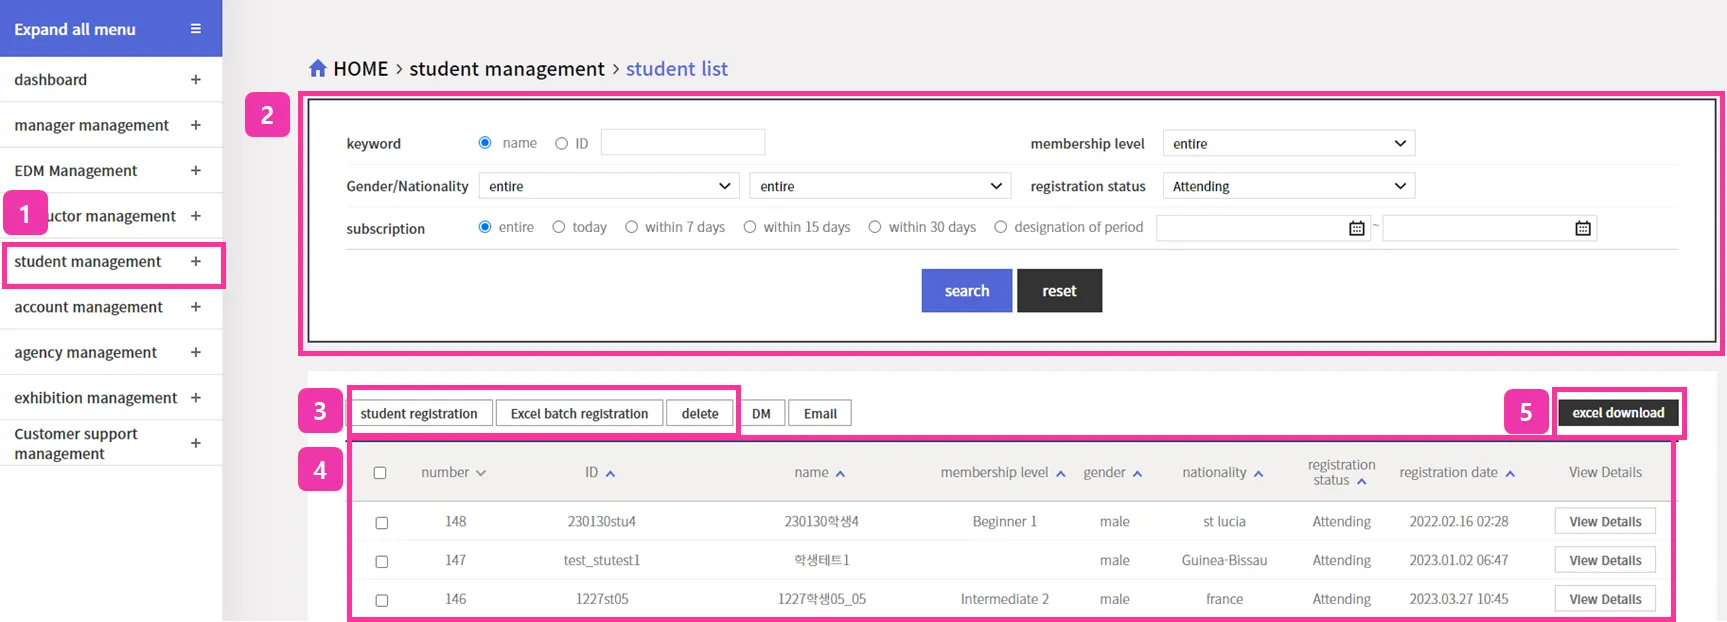Screen dimensions: 1727x622
Task: Tick the checkbox for row number 148
Action: tap(381, 522)
